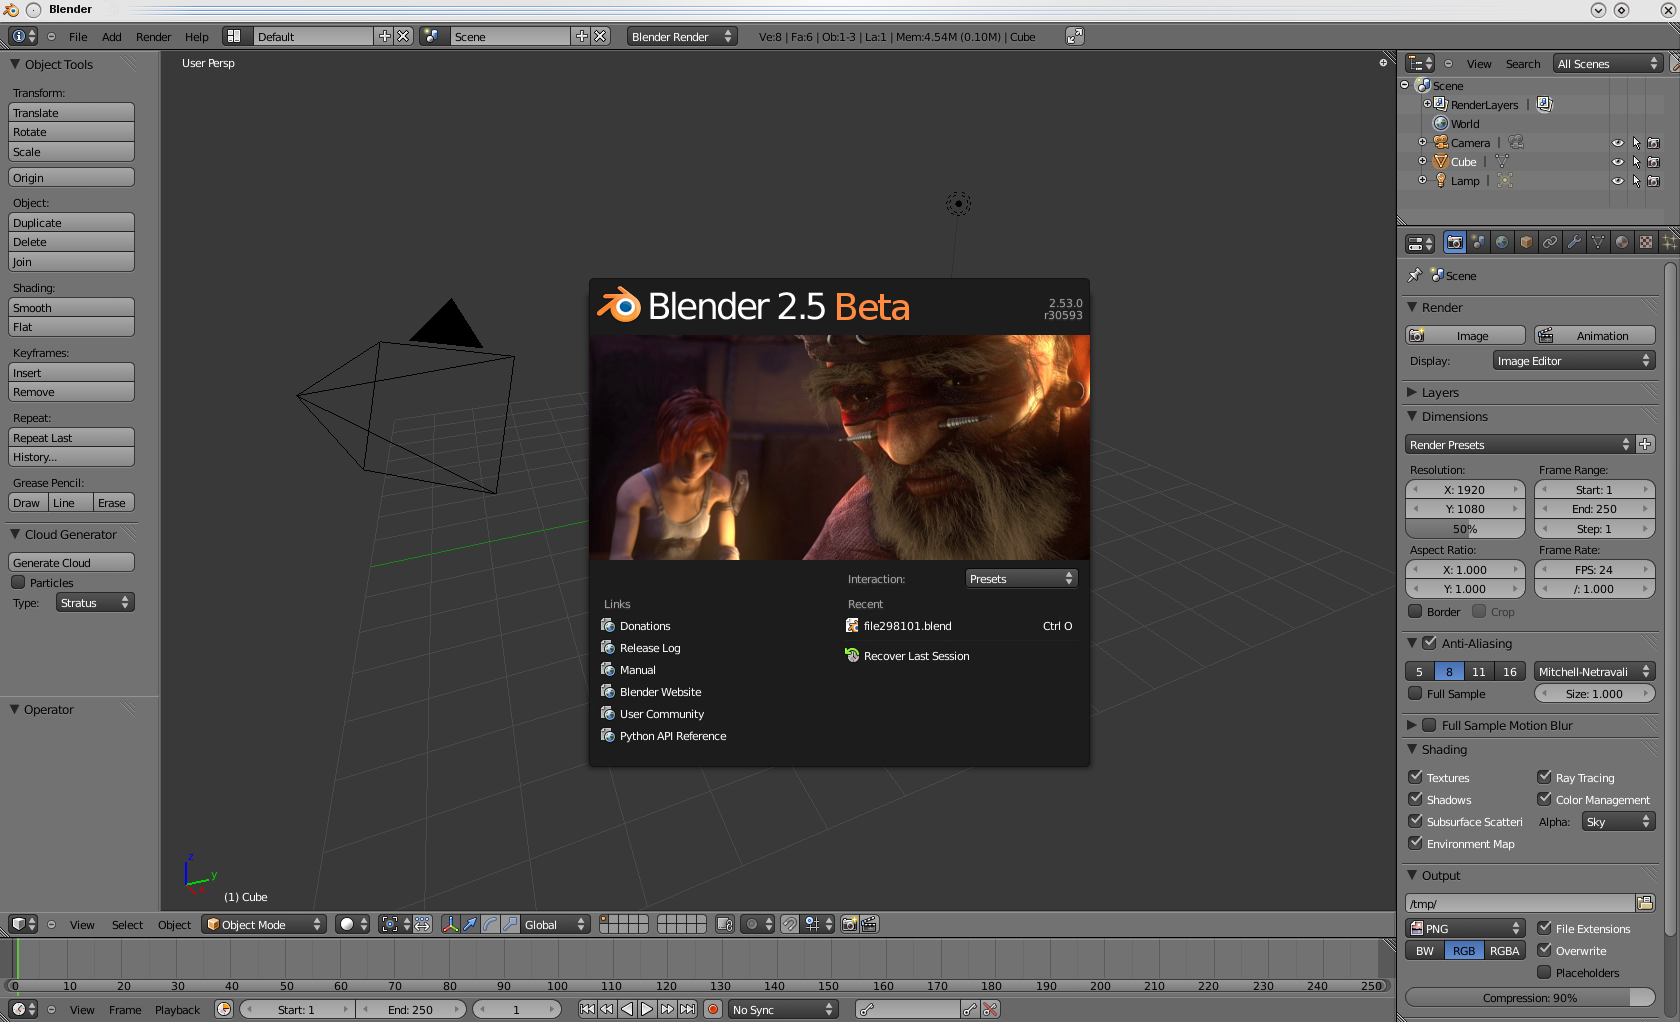The width and height of the screenshot is (1680, 1022).
Task: Adjust the Compression 90% slider
Action: click(1529, 998)
